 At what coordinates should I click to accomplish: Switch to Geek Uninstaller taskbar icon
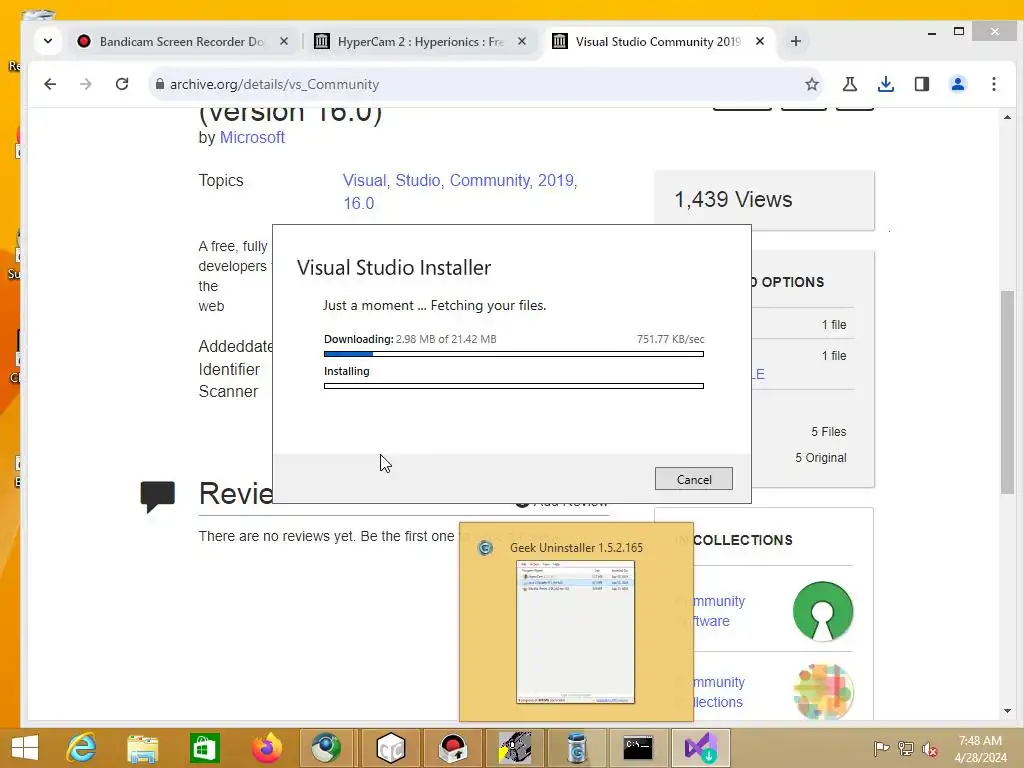pyautogui.click(x=576, y=748)
